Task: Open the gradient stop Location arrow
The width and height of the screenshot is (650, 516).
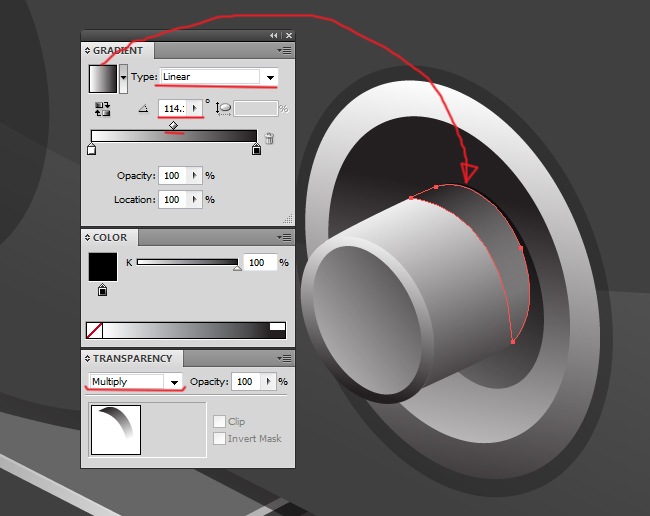Action: [x=194, y=200]
